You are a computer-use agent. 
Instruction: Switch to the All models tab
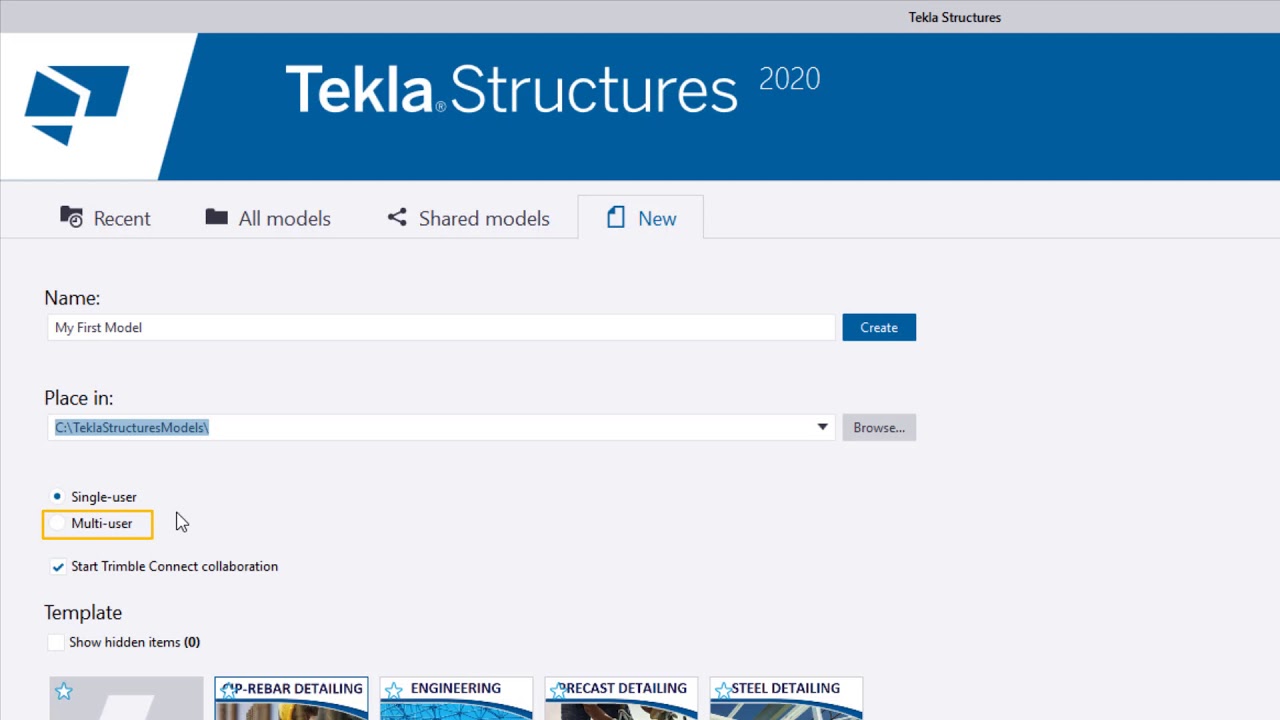268,218
